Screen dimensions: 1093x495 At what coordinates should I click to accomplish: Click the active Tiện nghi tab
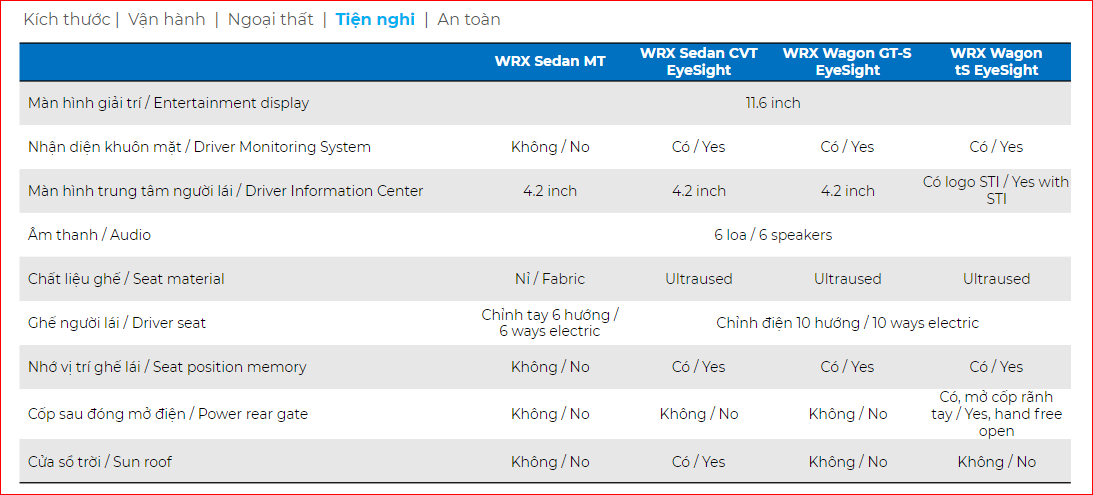(375, 19)
